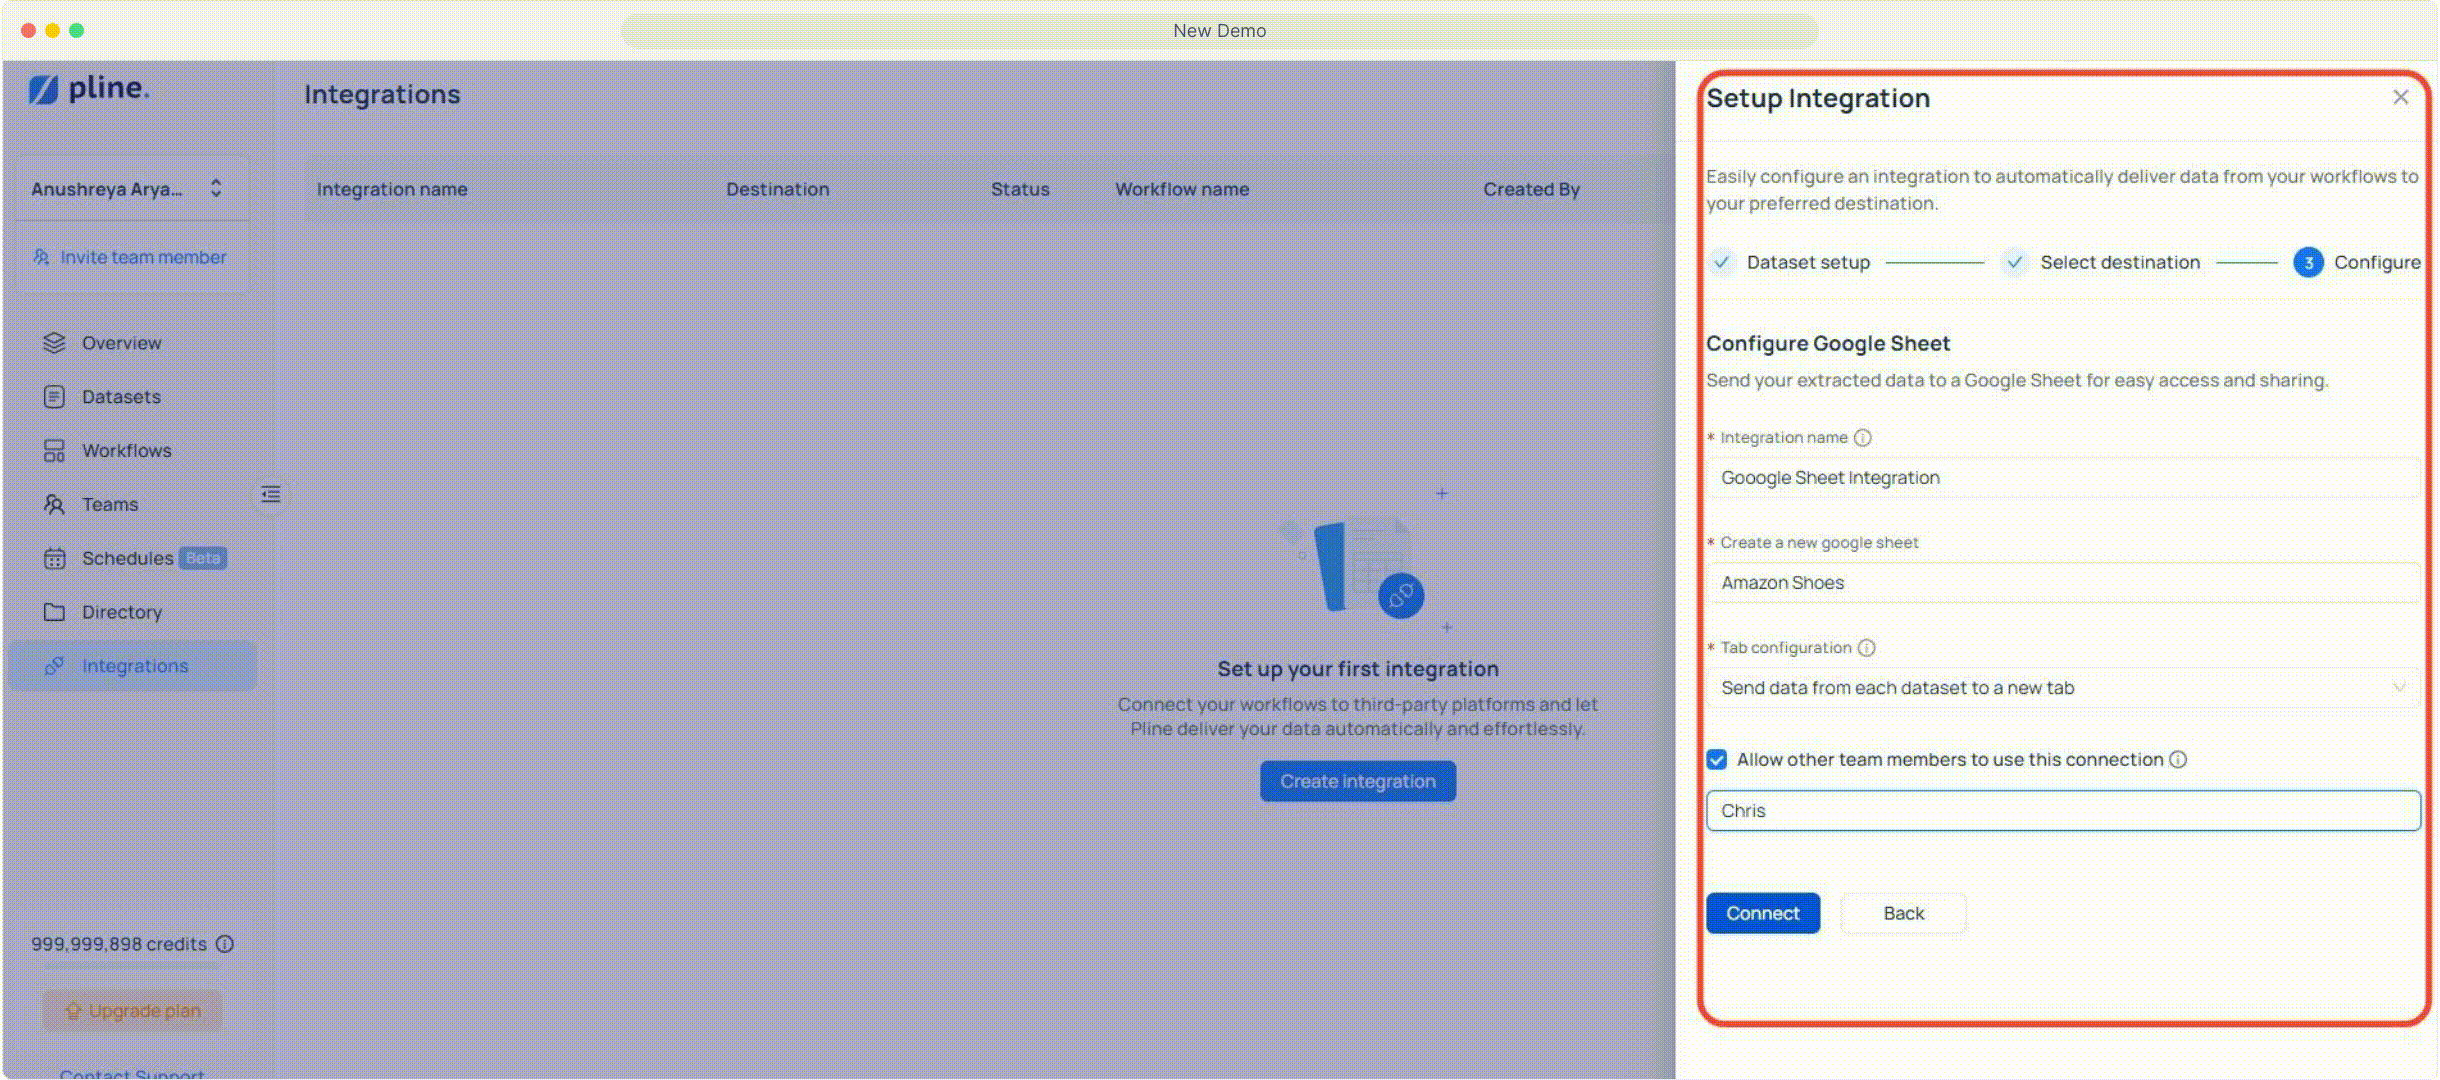Click info icon beside Tab configuration
2440x1080 pixels.
click(x=1866, y=648)
